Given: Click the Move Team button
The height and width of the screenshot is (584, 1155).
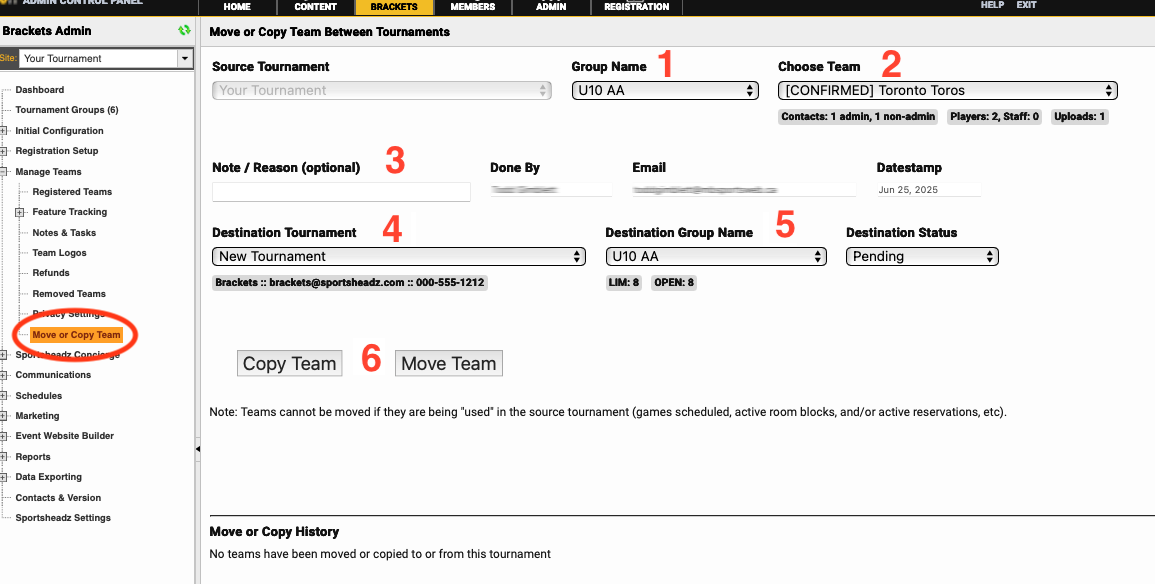Looking at the screenshot, I should [x=449, y=363].
